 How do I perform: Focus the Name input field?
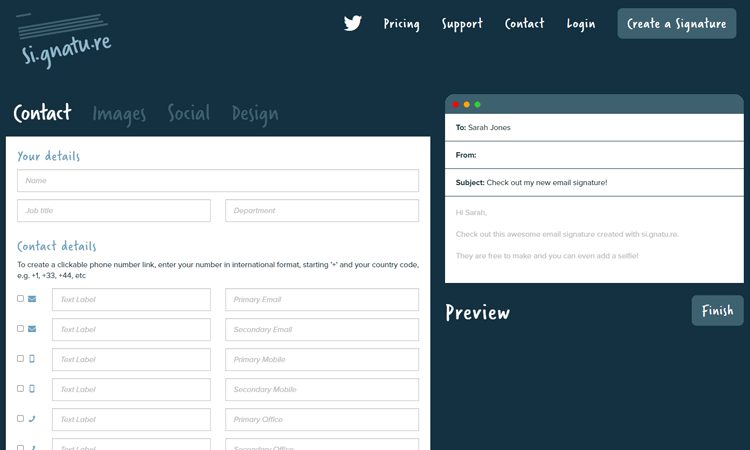tap(218, 181)
